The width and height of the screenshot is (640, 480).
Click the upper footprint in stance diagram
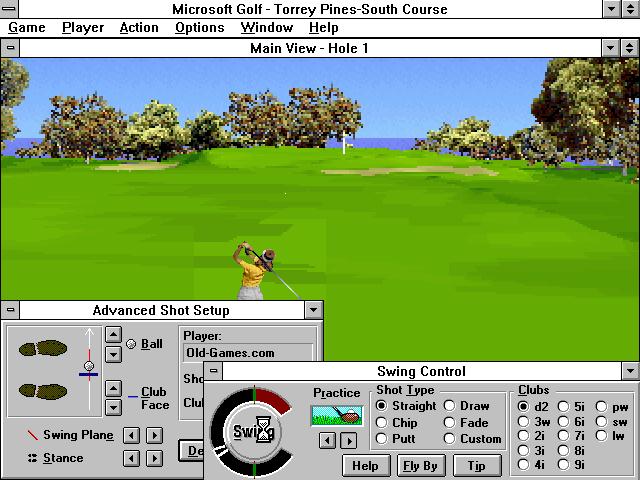pyautogui.click(x=43, y=348)
